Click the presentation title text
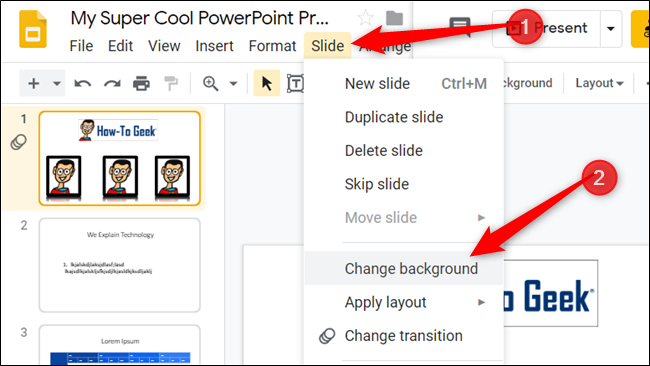650x366 pixels. 199,18
